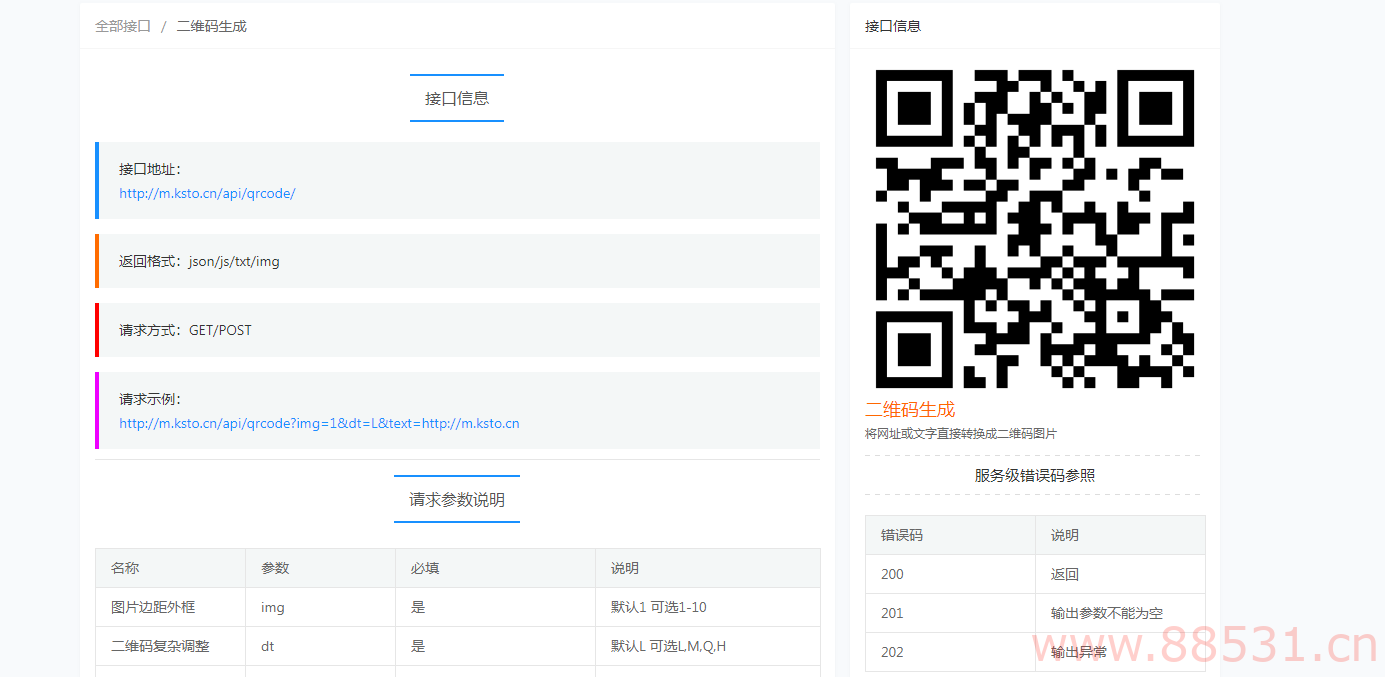Click the 错误码 column header
Viewport: 1385px width, 677px height.
(902, 535)
